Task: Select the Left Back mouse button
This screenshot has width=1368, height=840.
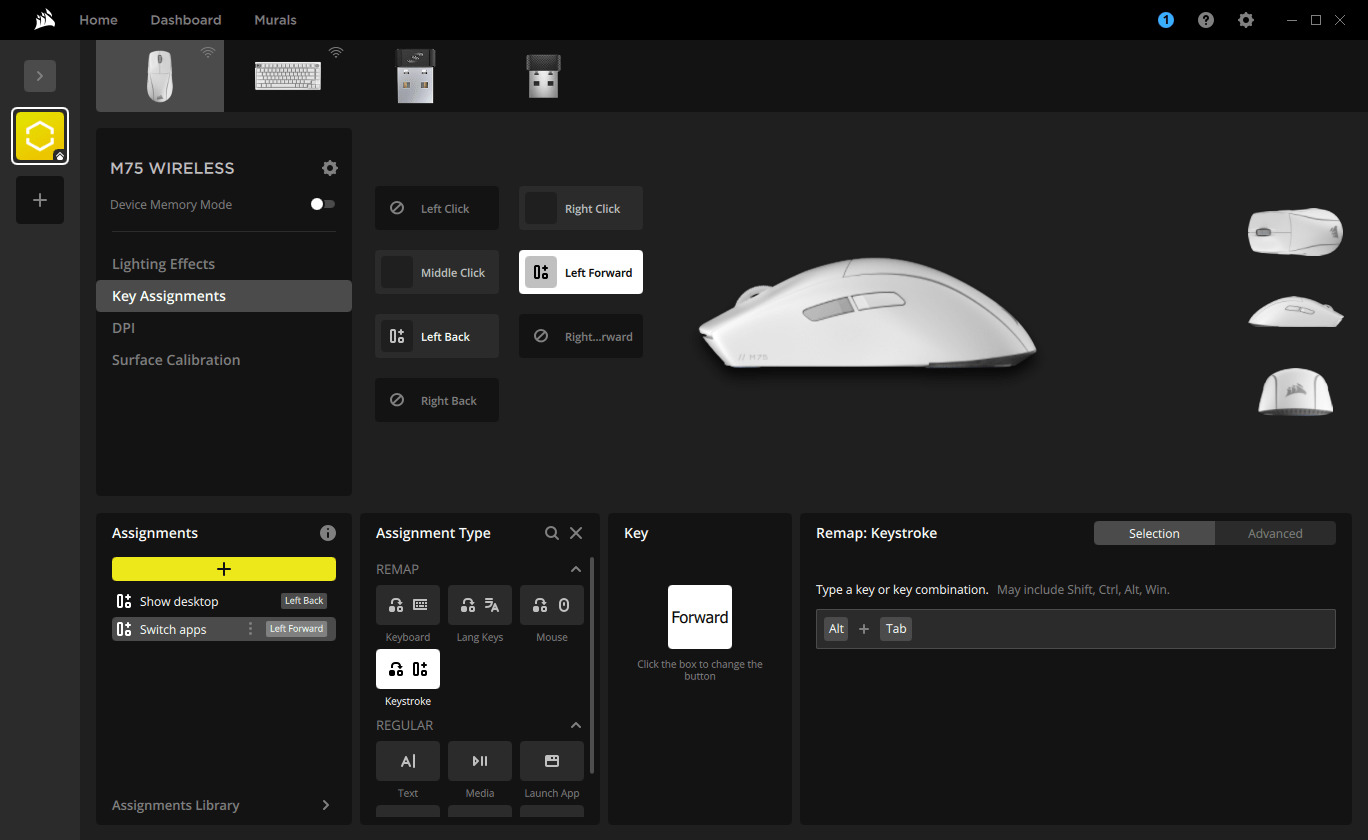Action: [x=437, y=336]
